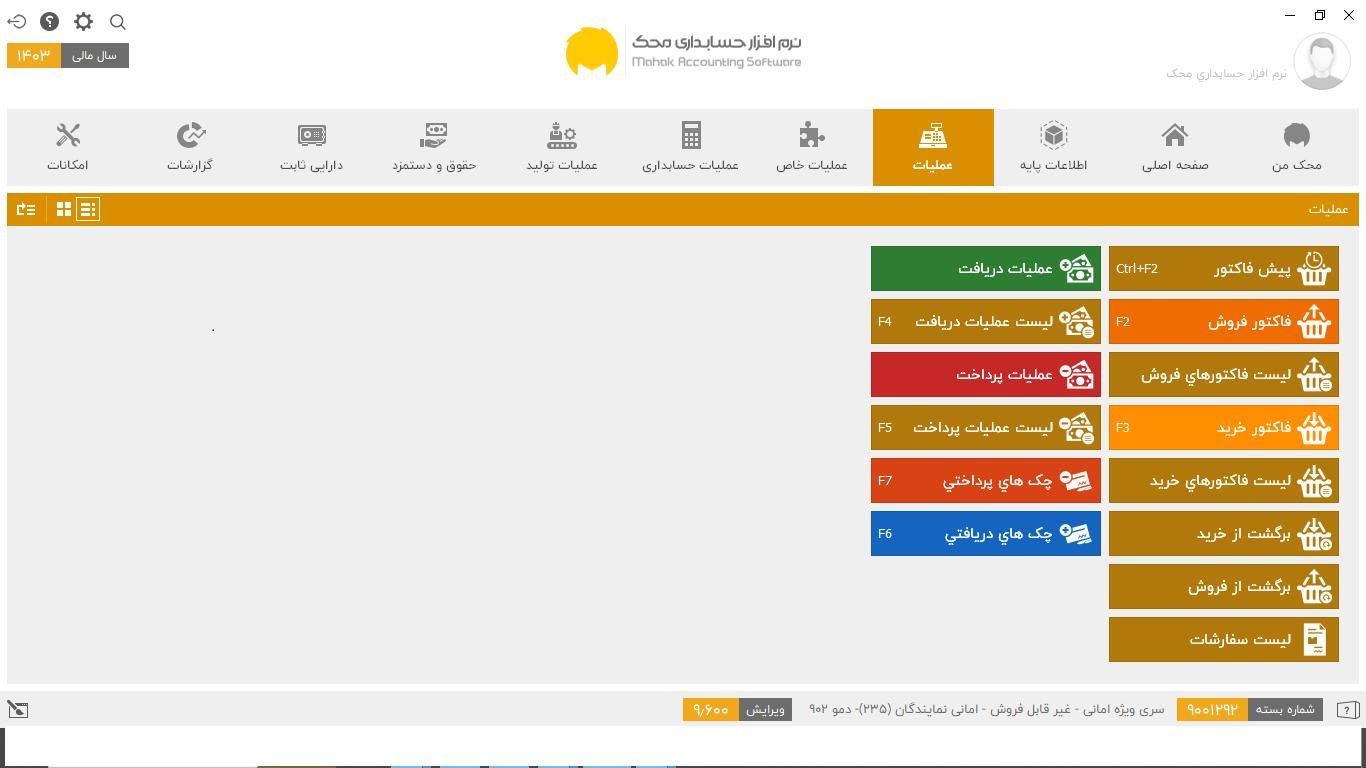Click the ویرایش version label
This screenshot has height=768, width=1366.
pos(765,709)
